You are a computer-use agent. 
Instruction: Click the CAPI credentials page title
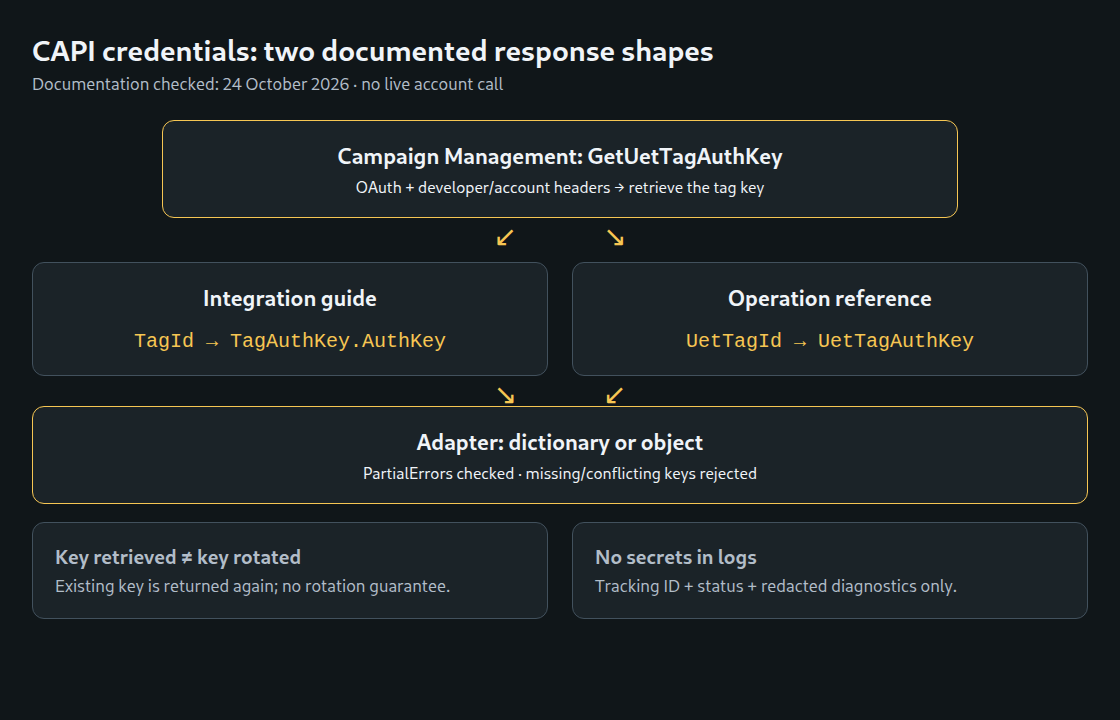point(373,51)
